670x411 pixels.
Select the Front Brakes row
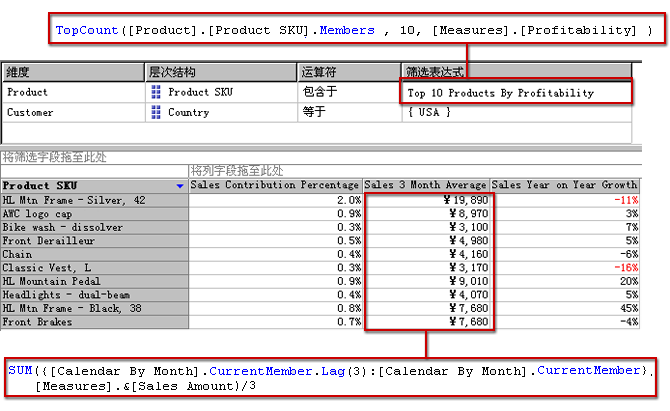(x=94, y=322)
